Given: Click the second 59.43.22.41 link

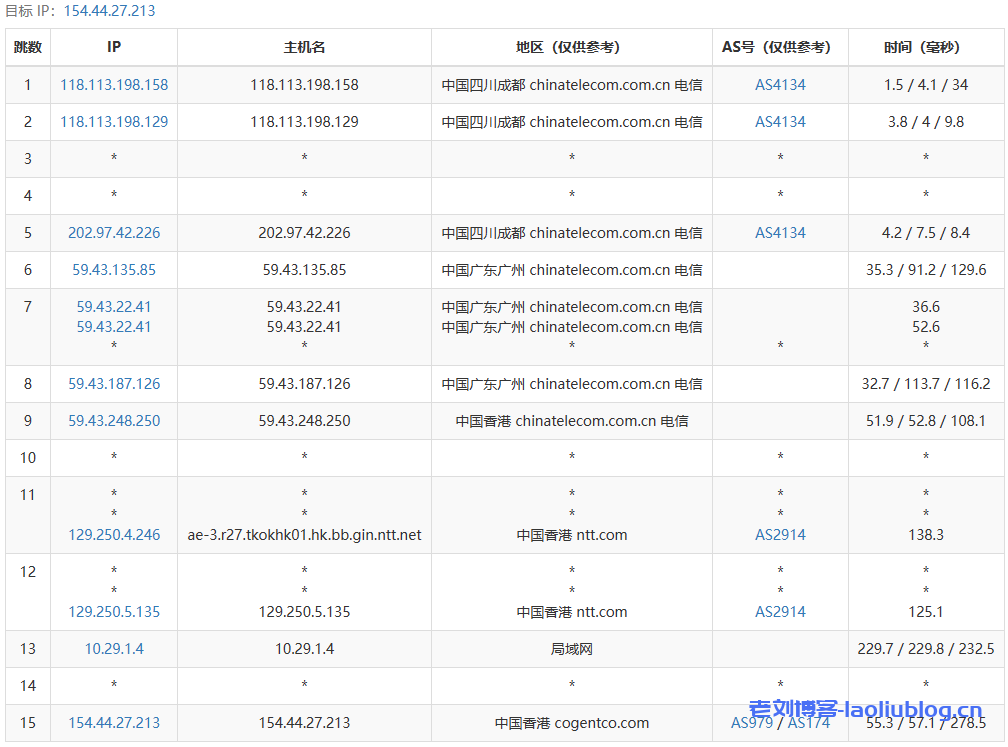Looking at the screenshot, I should 113,326.
